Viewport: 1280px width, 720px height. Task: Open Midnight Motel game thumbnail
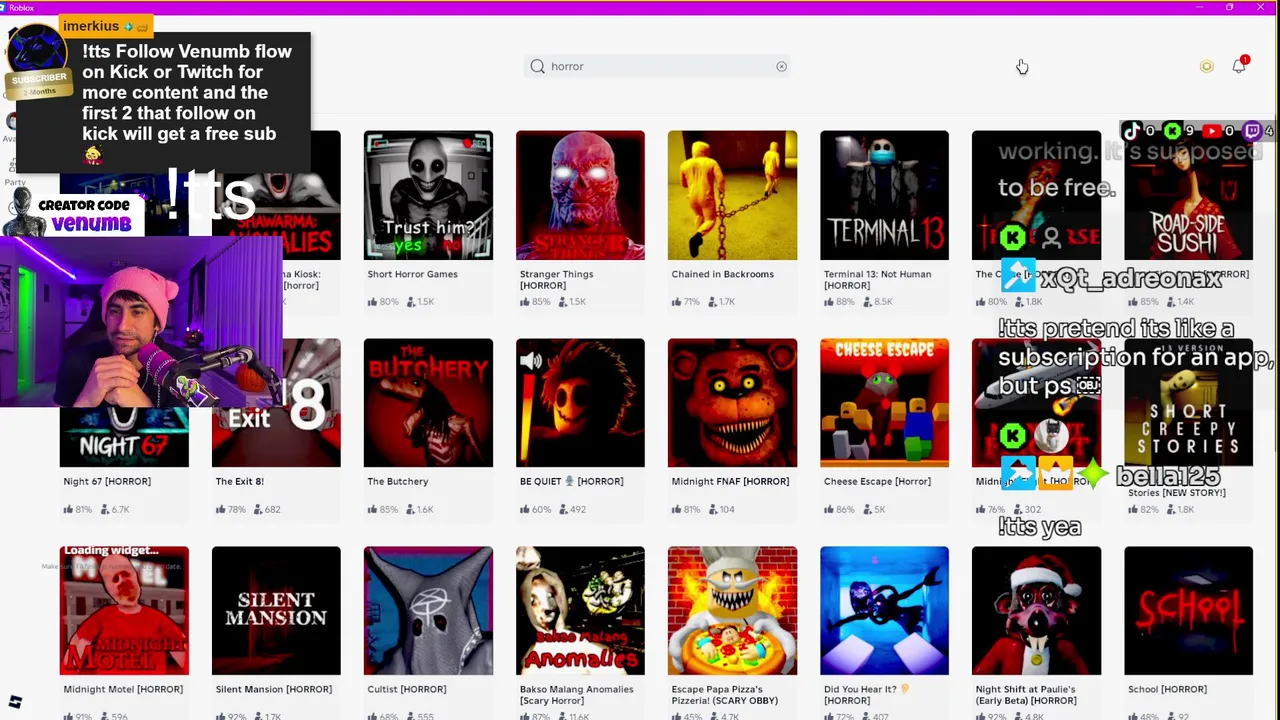click(124, 611)
